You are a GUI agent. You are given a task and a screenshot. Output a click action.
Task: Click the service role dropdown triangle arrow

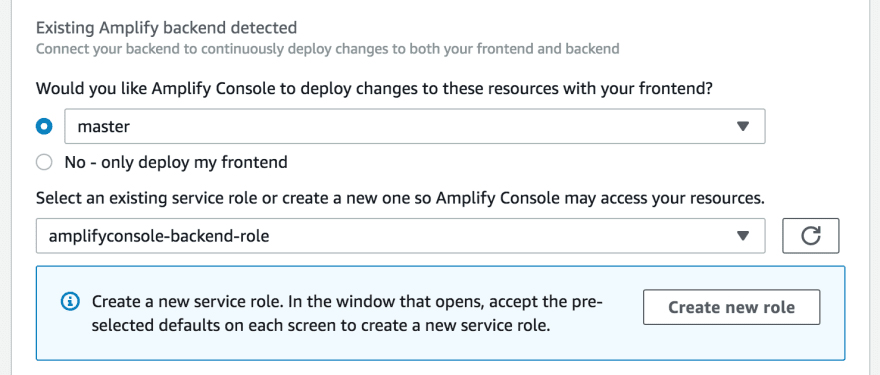point(743,236)
